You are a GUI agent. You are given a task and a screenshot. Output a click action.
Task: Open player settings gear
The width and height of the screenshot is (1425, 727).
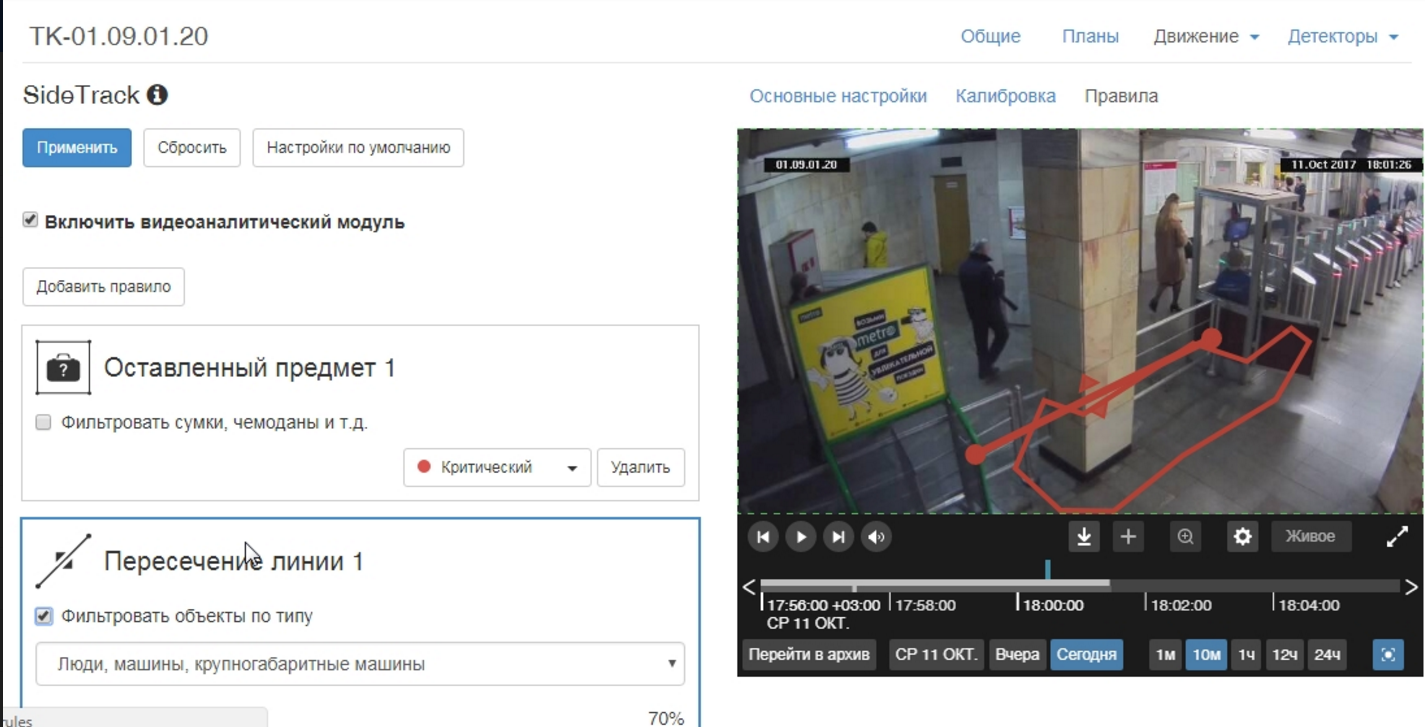[x=1242, y=537]
